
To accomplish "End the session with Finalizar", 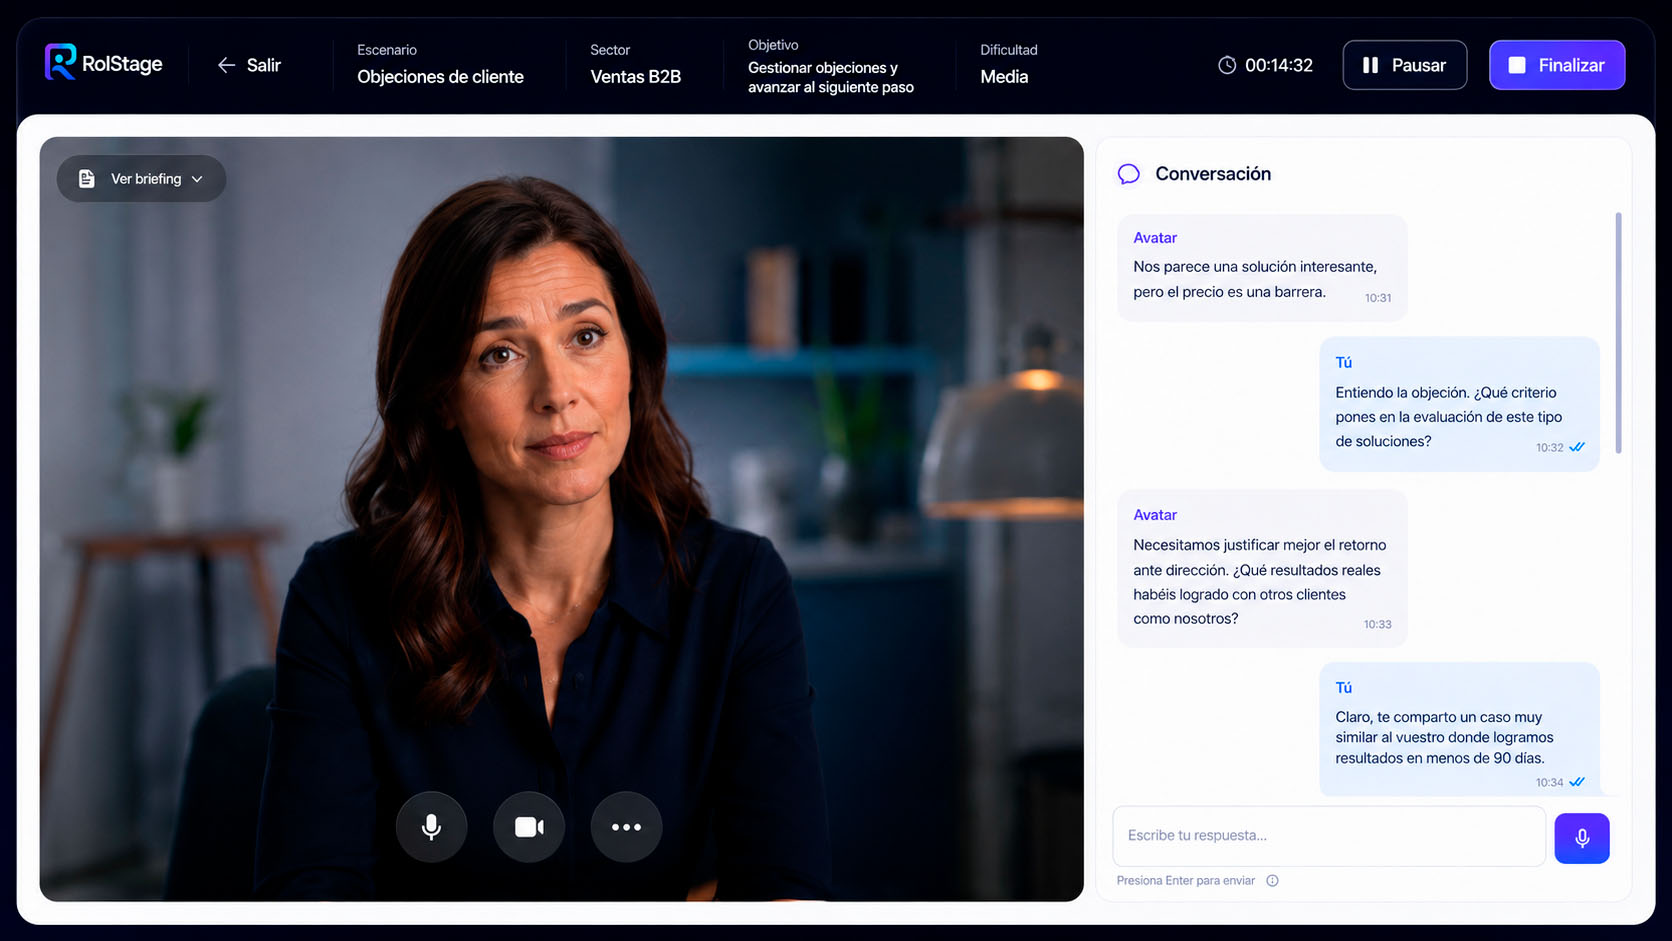I will (1557, 65).
